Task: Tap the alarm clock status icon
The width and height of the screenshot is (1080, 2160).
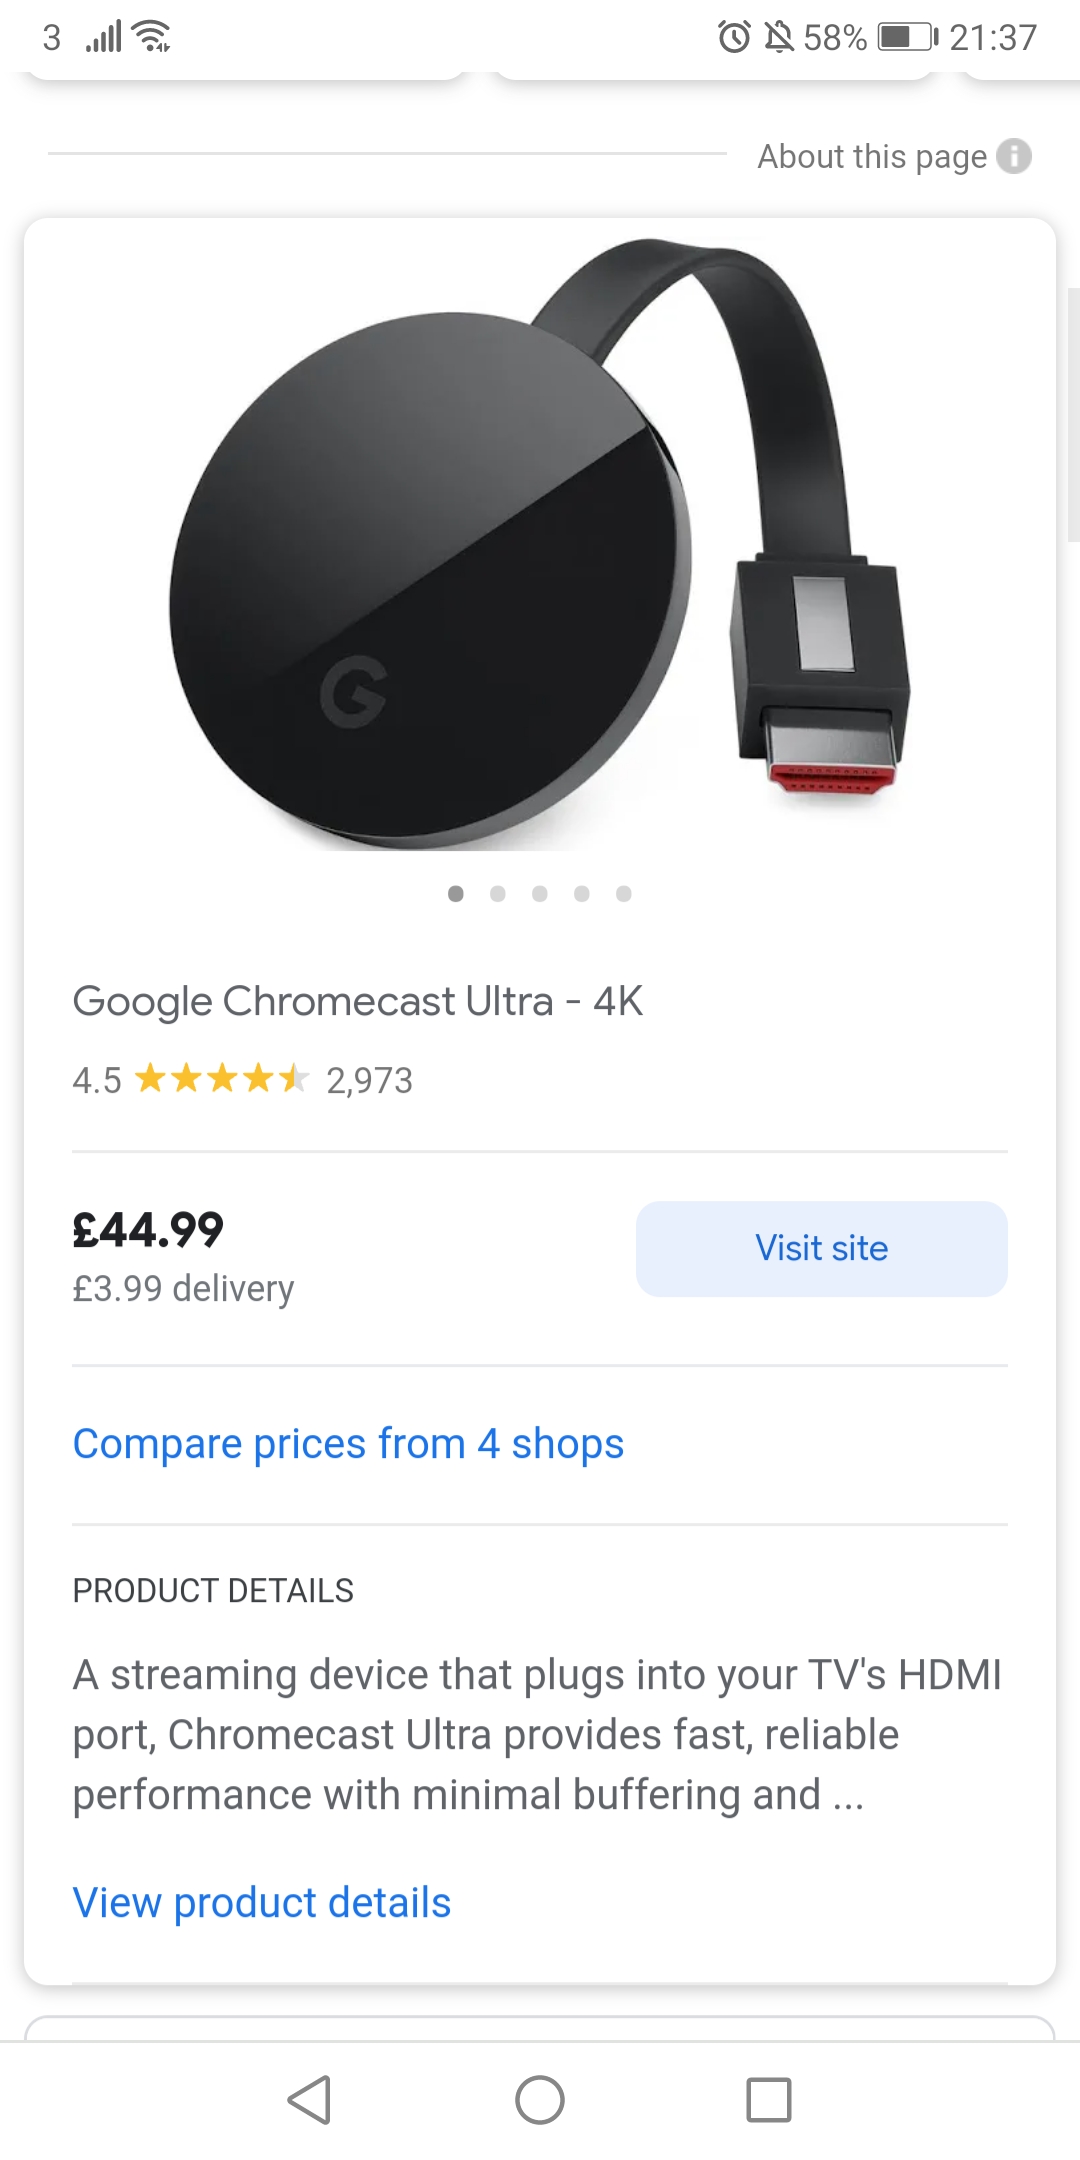Action: pos(734,38)
